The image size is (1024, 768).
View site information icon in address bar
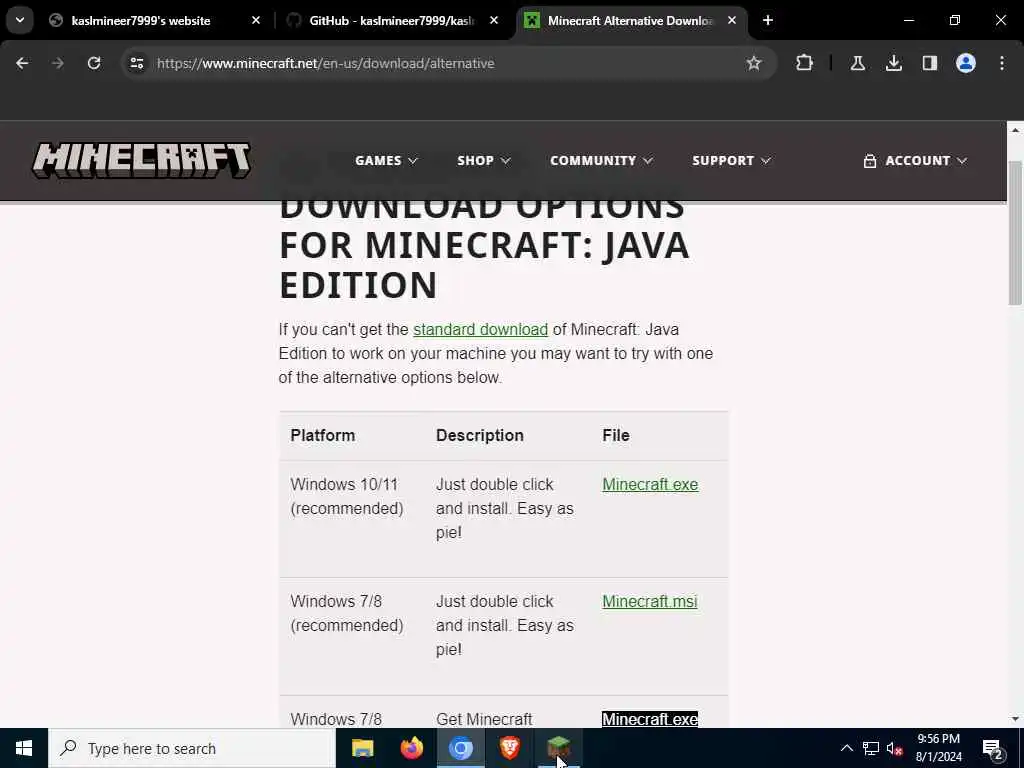[136, 63]
